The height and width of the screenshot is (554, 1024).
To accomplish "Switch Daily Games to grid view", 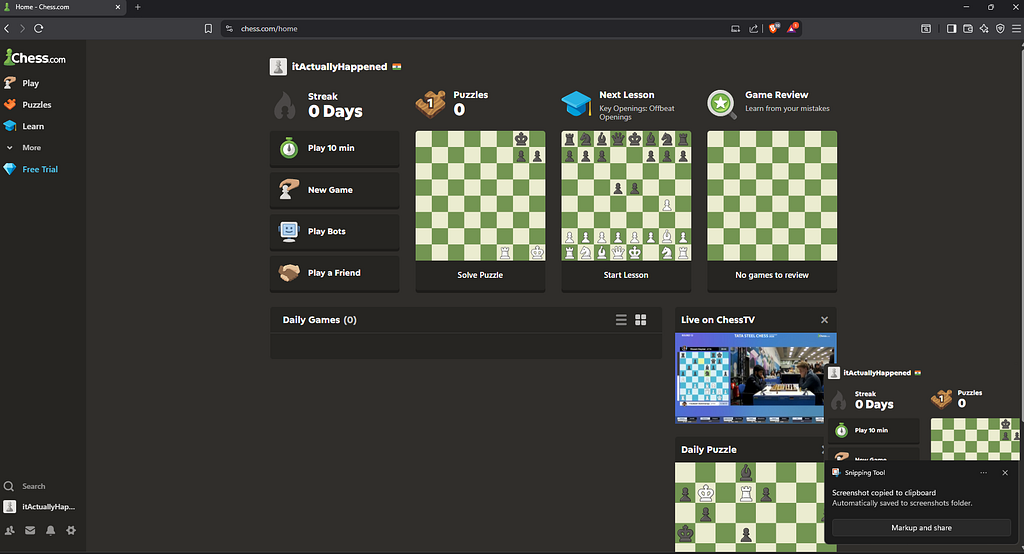I will (x=641, y=320).
